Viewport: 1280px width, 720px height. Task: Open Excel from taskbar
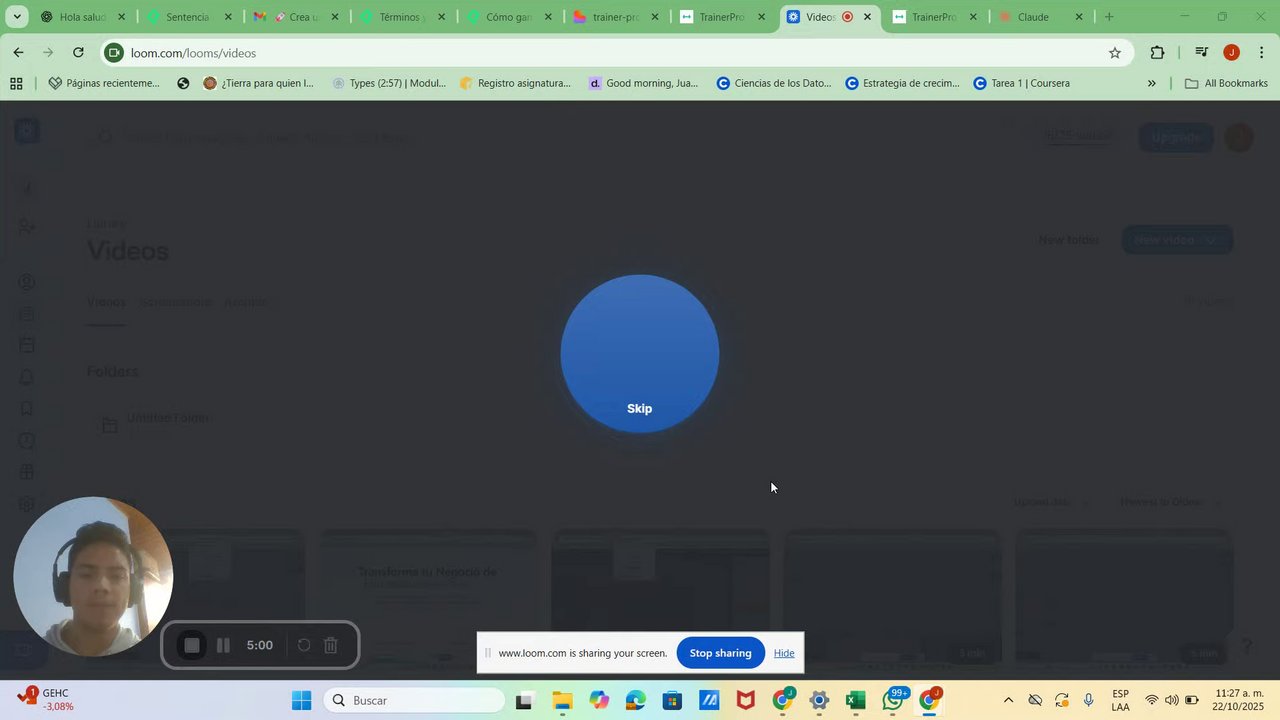point(855,701)
